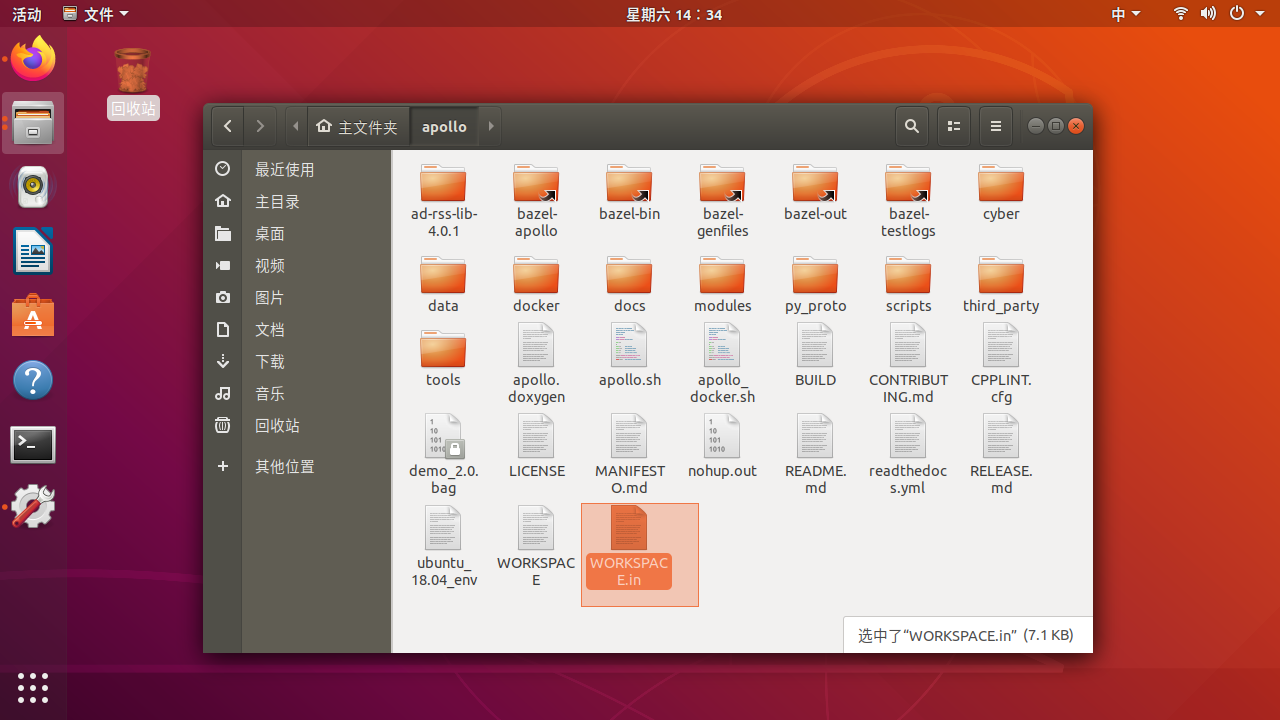Open 下载 in sidebar
This screenshot has height=720, width=1280.
click(x=297, y=361)
